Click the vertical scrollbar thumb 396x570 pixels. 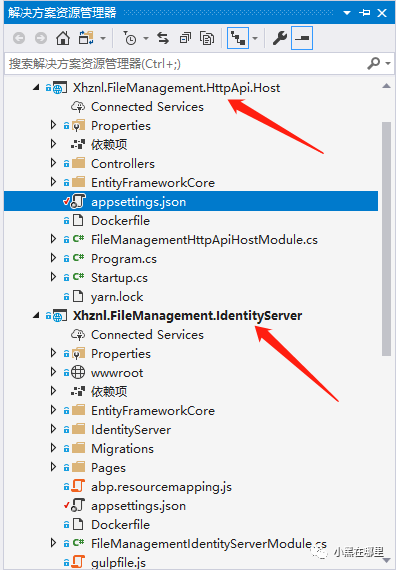387,239
